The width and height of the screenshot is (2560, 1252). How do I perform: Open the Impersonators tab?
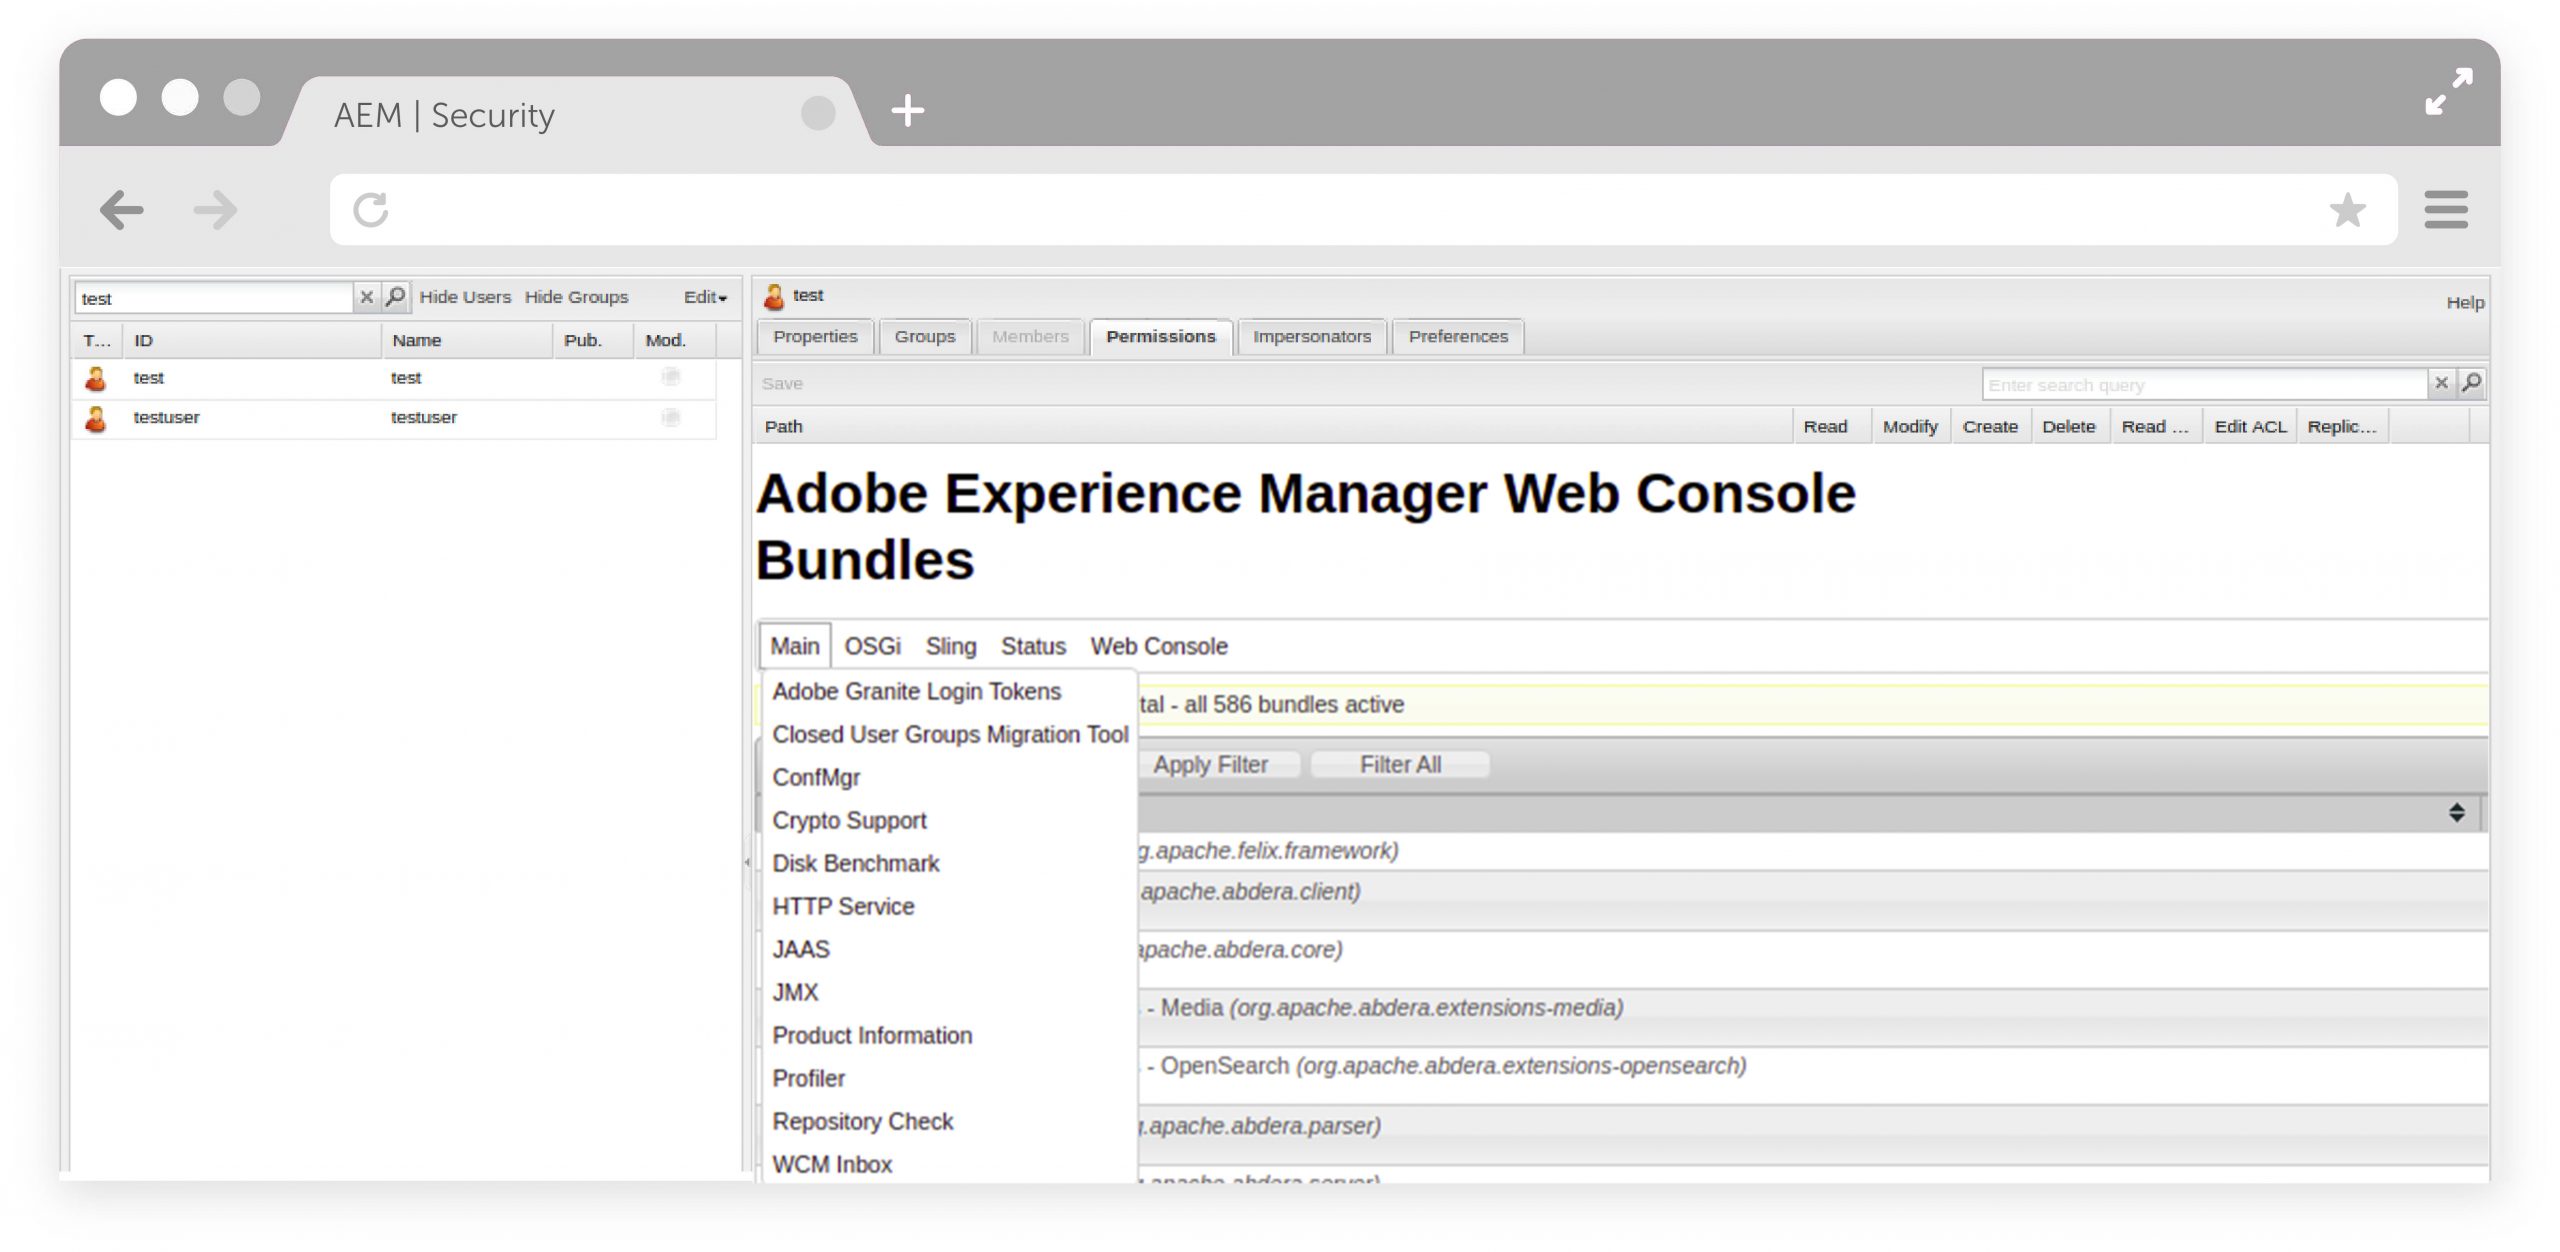(1312, 337)
